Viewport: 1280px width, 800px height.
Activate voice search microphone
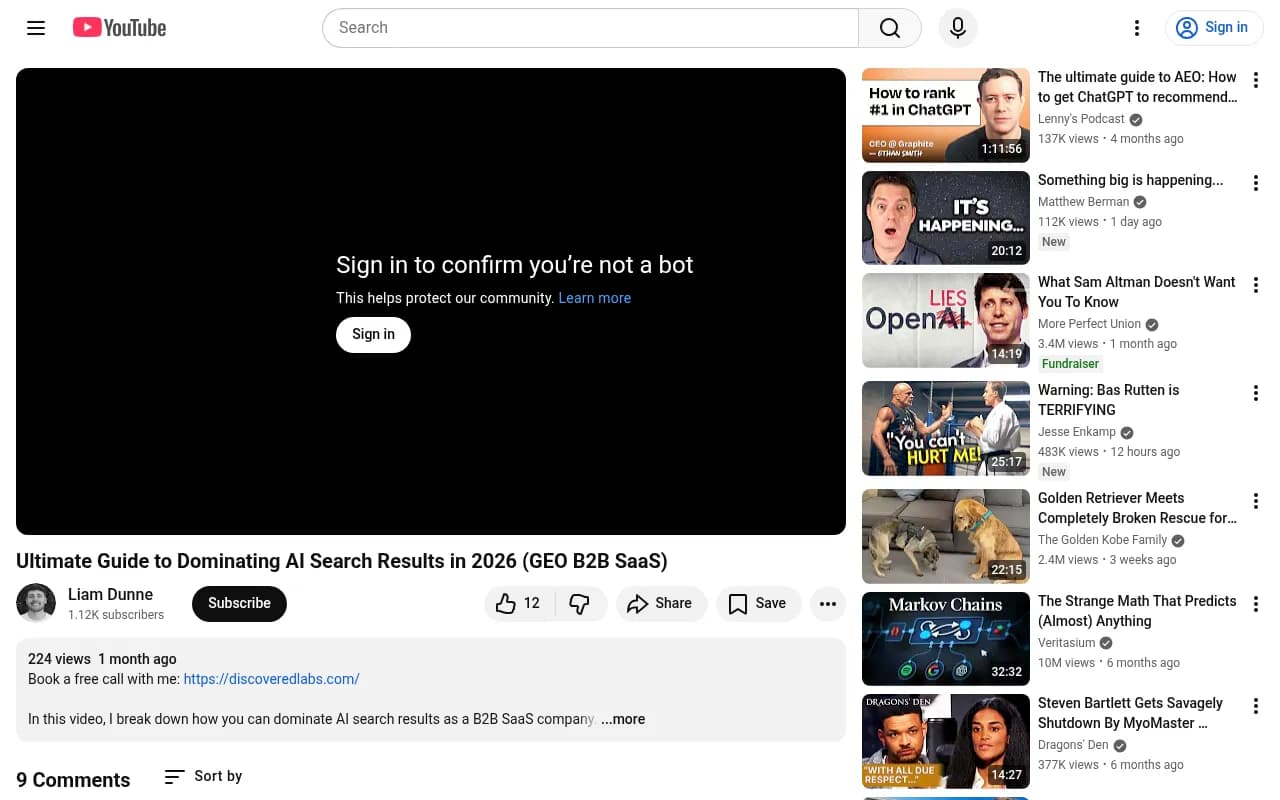[x=957, y=28]
